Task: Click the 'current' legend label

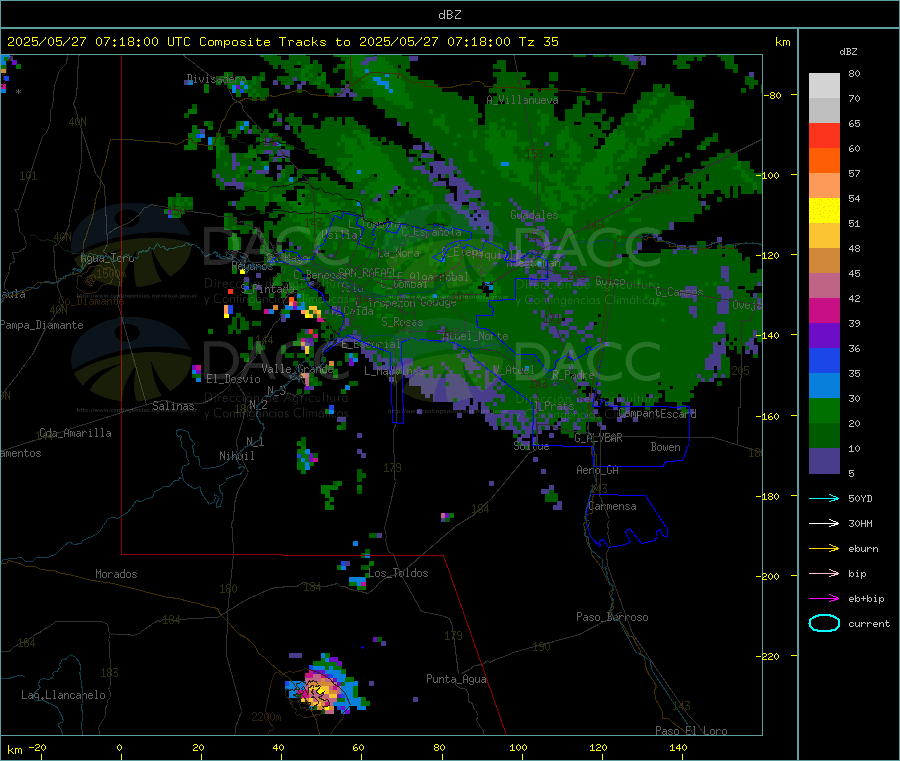Action: click(x=868, y=623)
